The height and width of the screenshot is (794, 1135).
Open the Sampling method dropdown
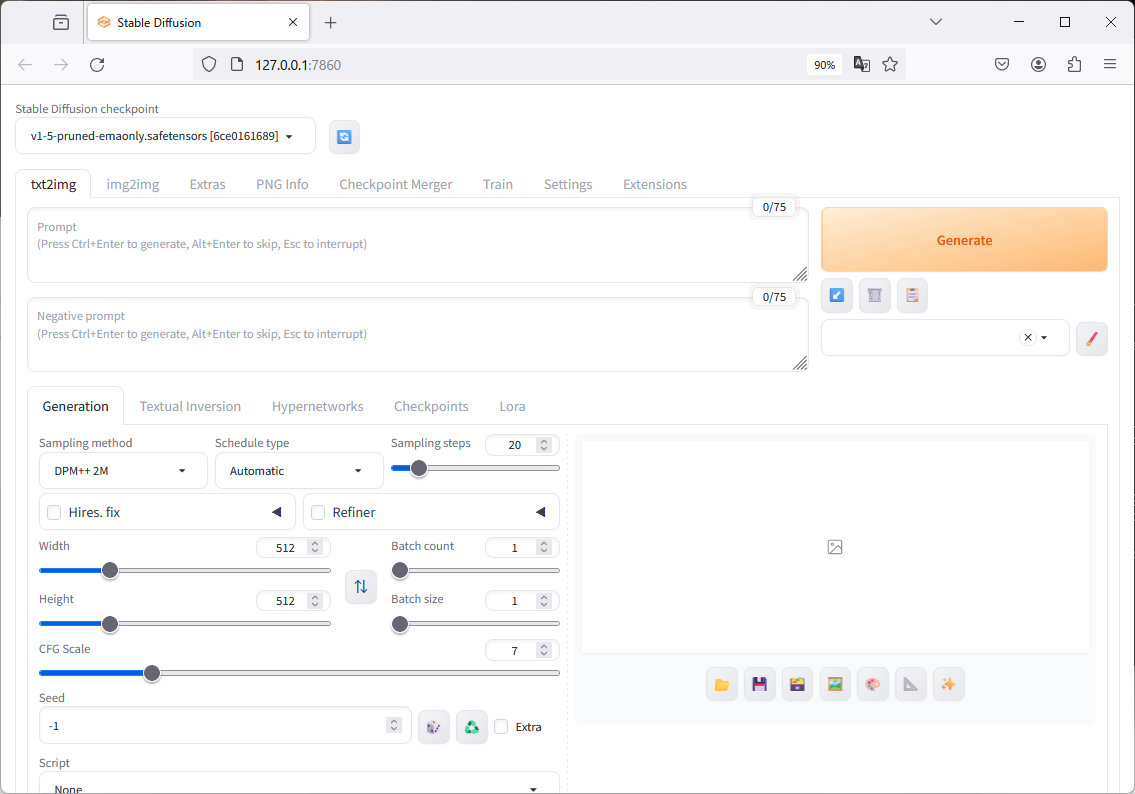(122, 470)
